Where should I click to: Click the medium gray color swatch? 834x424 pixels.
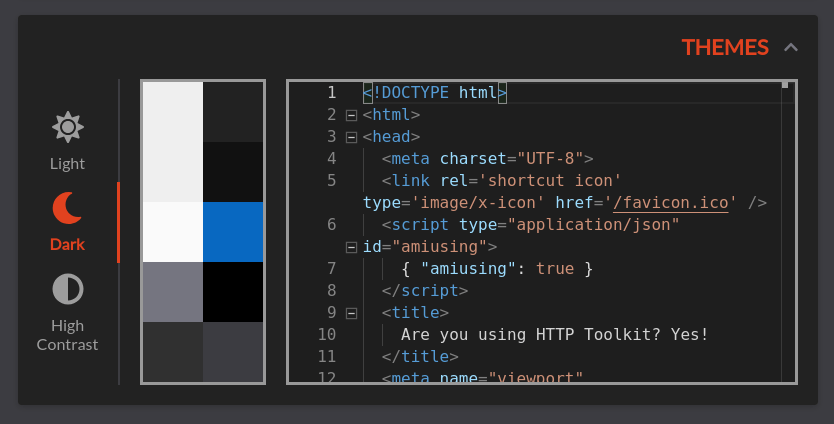[173, 292]
